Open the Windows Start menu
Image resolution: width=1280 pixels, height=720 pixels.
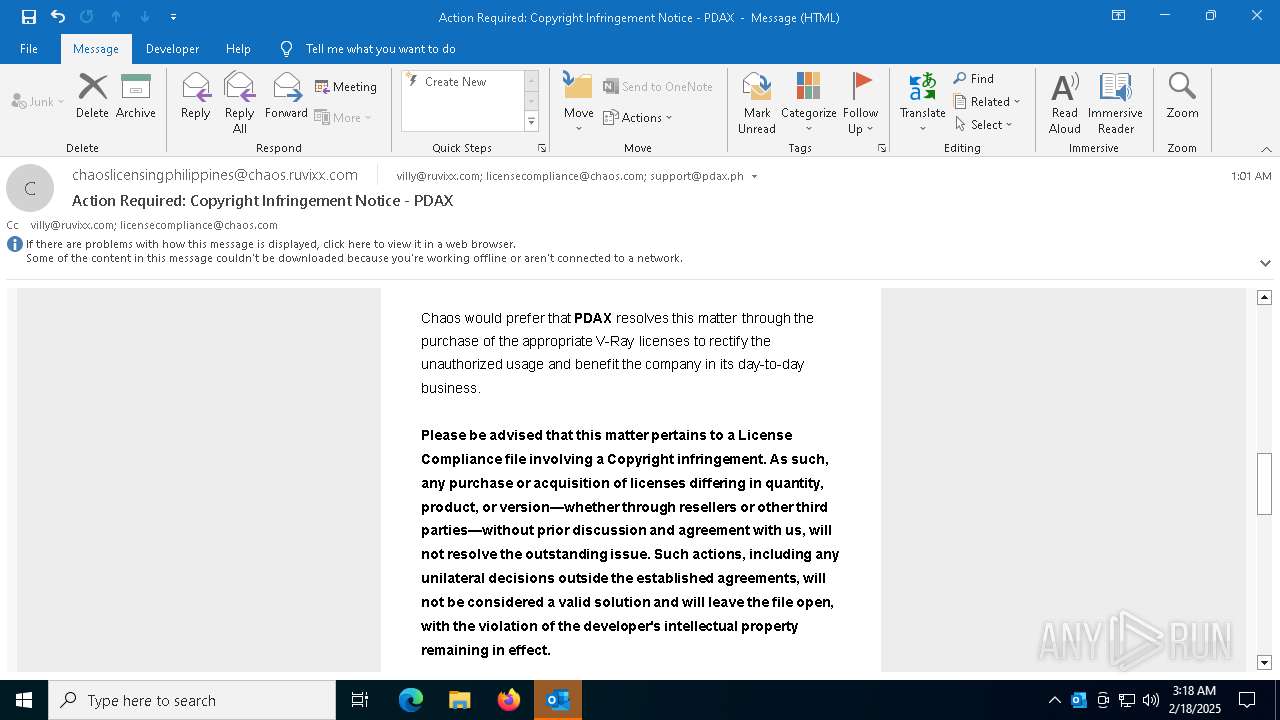tap(24, 700)
